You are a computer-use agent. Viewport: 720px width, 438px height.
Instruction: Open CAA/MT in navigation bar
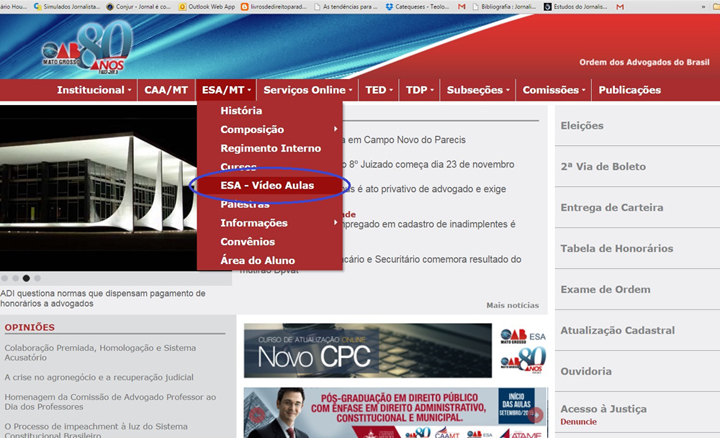click(166, 90)
